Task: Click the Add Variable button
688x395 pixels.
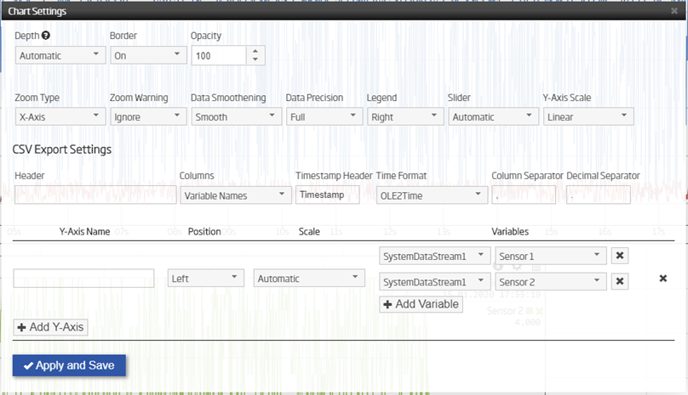Action: pyautogui.click(x=421, y=304)
